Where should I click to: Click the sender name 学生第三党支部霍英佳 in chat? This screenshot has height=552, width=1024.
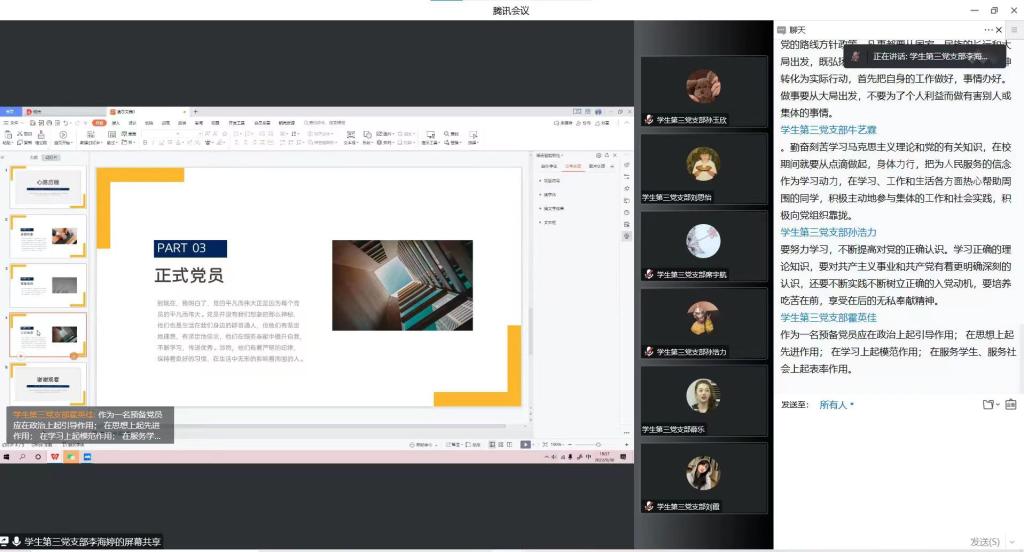[828, 318]
